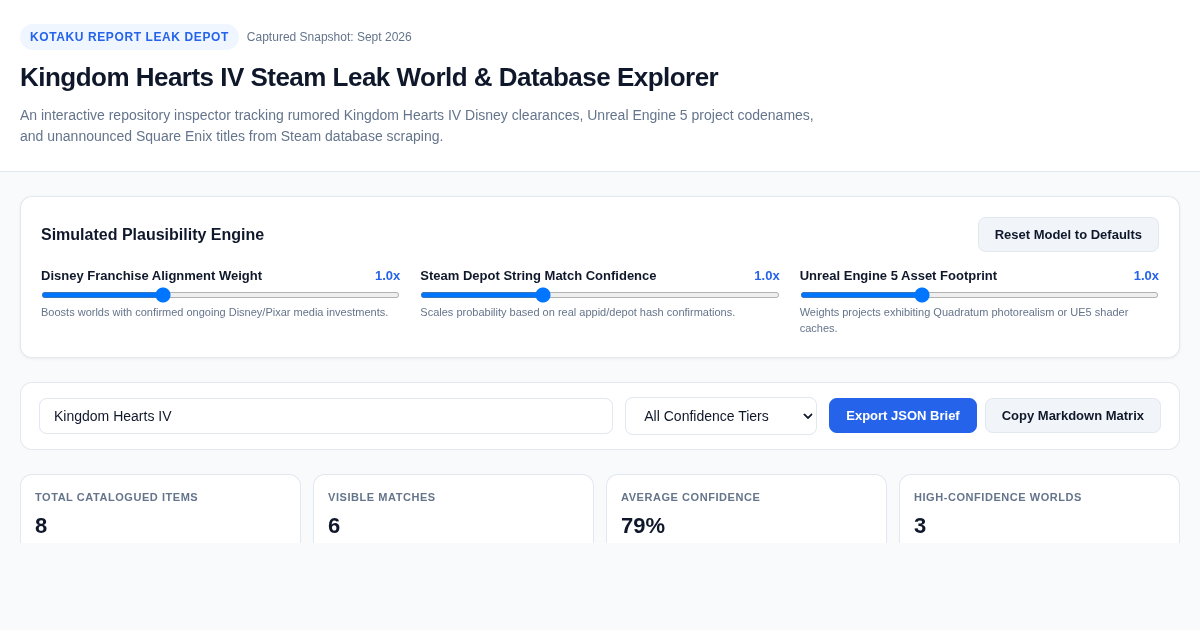
Task: Click the Simulated Plausibility Engine heading
Action: [152, 235]
